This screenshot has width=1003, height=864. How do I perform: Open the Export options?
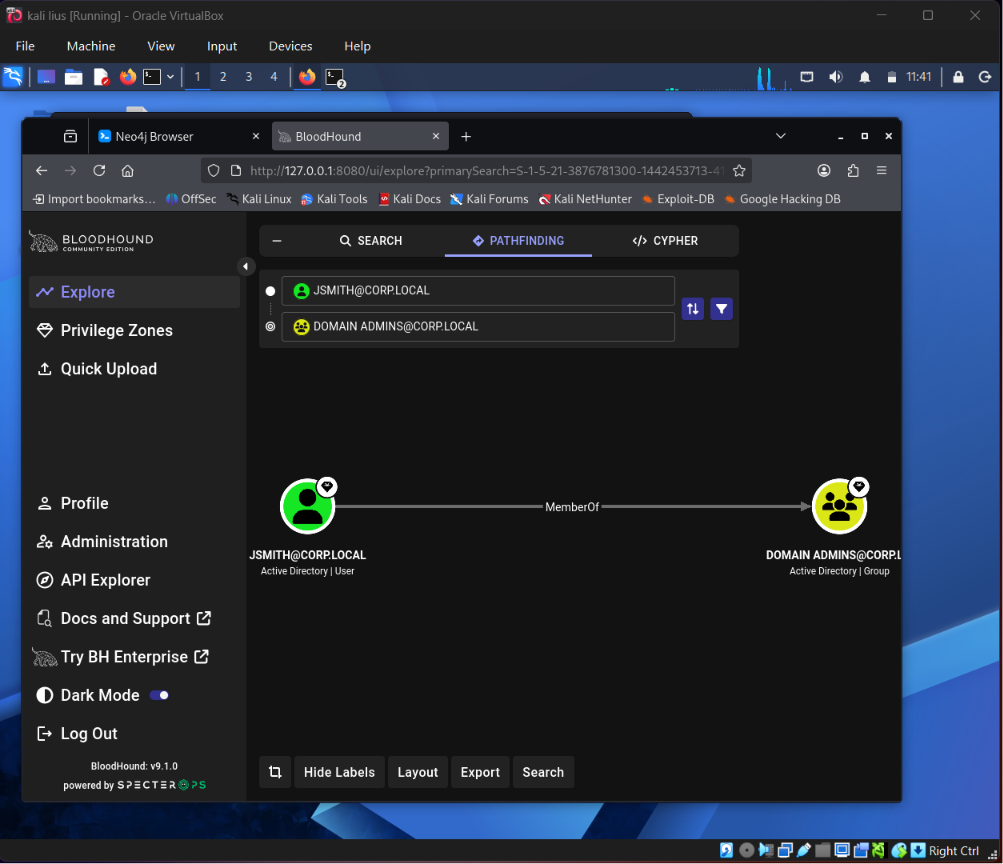pos(480,772)
